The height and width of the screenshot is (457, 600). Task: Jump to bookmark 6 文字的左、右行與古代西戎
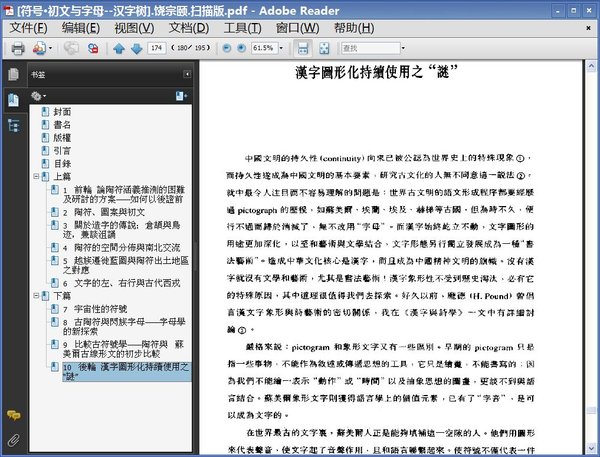coord(121,283)
